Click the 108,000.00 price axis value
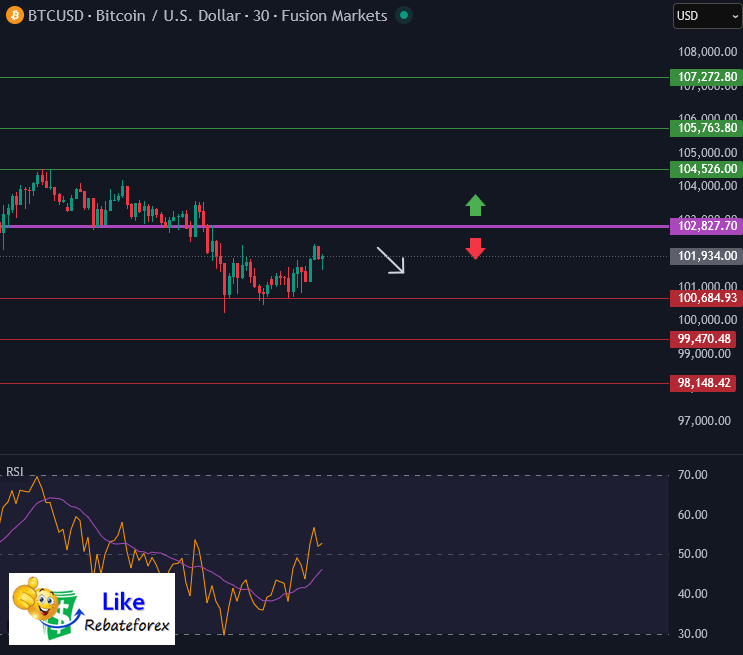Screen dimensions: 743x655 click(x=707, y=52)
